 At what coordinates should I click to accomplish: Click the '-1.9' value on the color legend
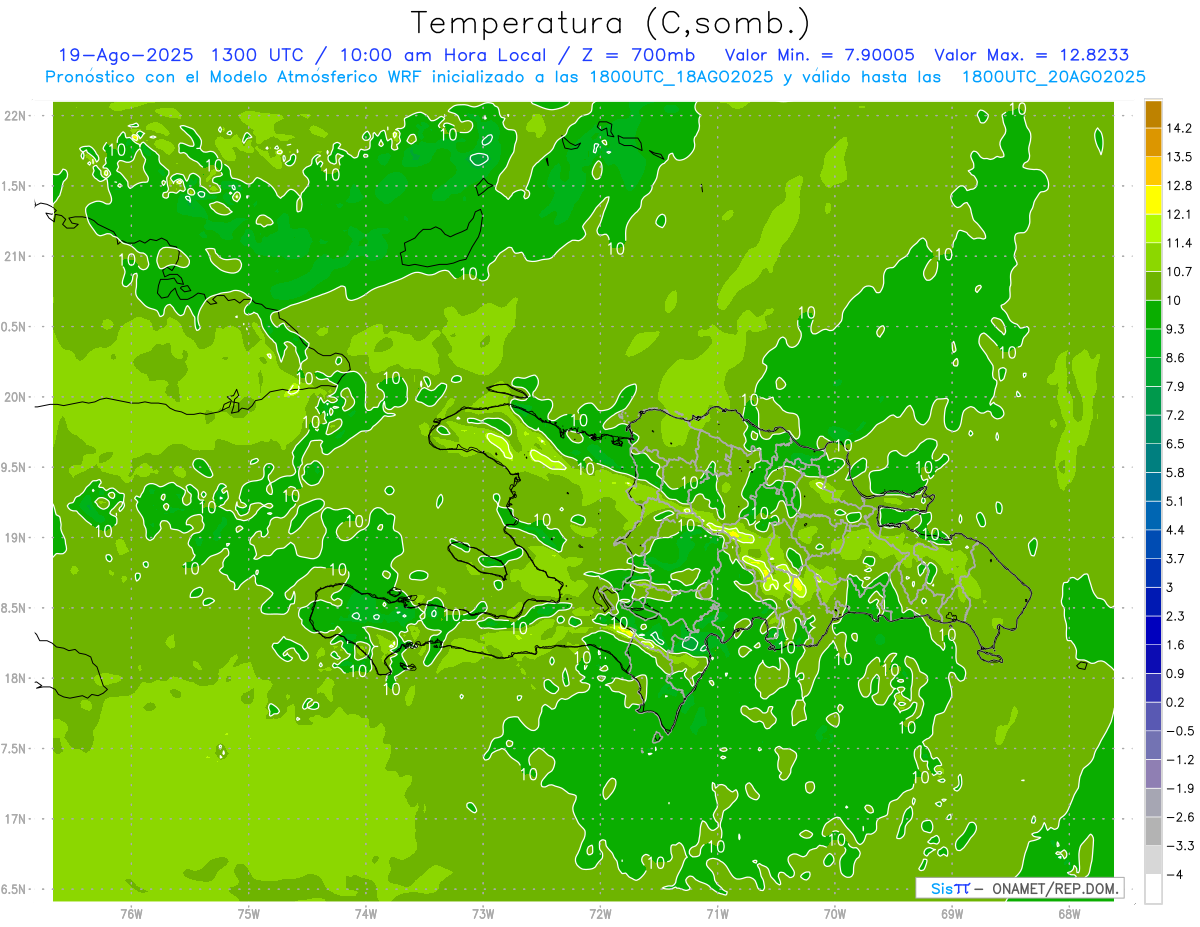click(1180, 788)
